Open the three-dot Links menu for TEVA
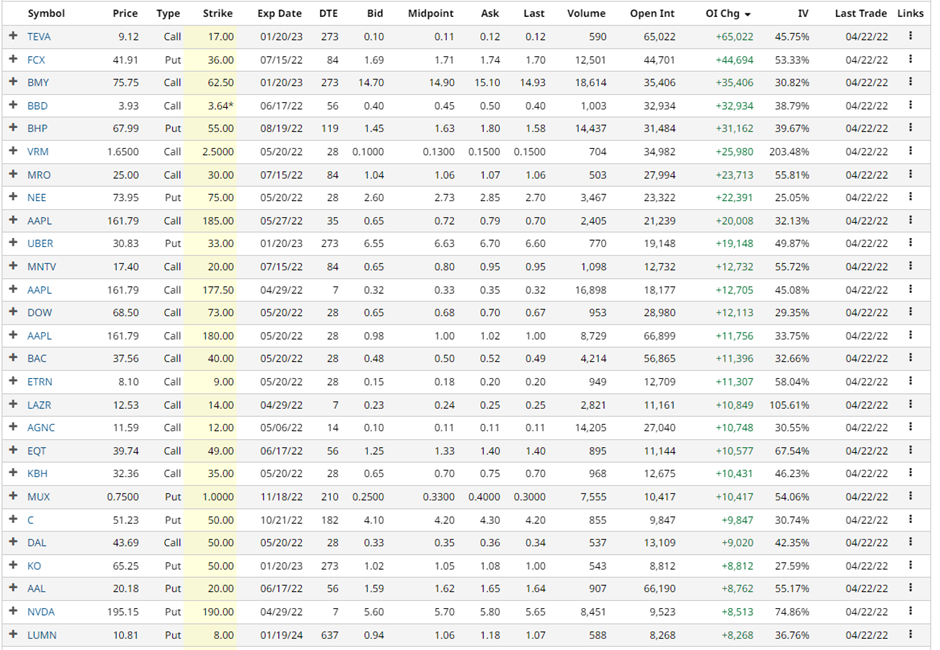Viewport: 940px width, 650px height. coord(910,36)
